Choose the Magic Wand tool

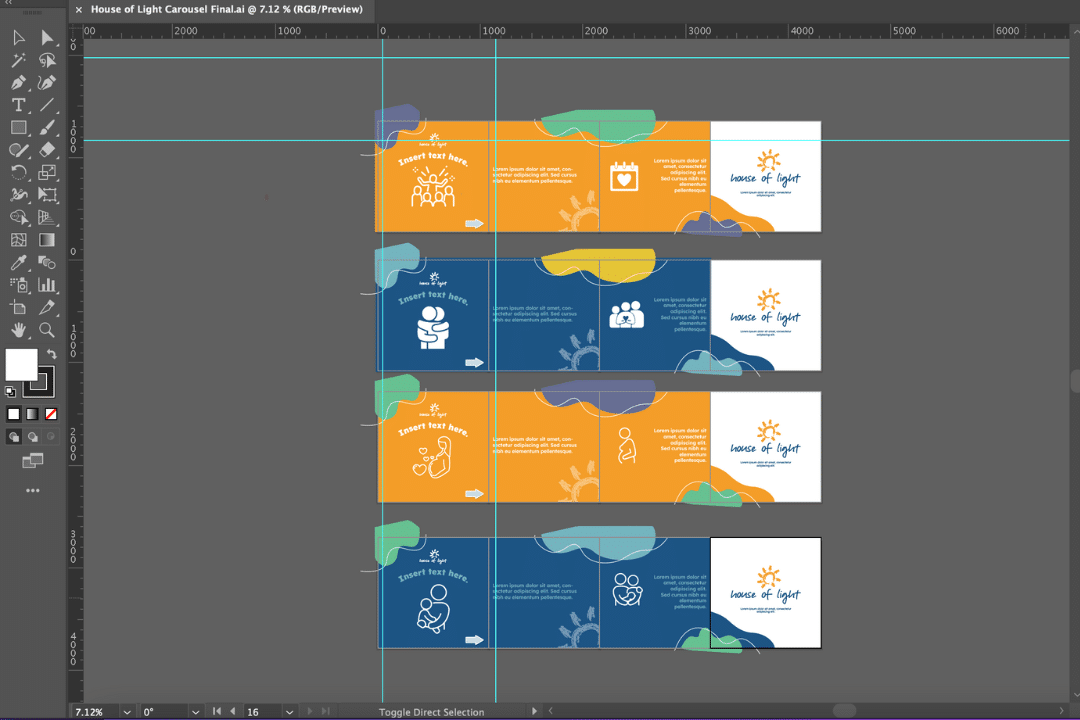pos(18,61)
